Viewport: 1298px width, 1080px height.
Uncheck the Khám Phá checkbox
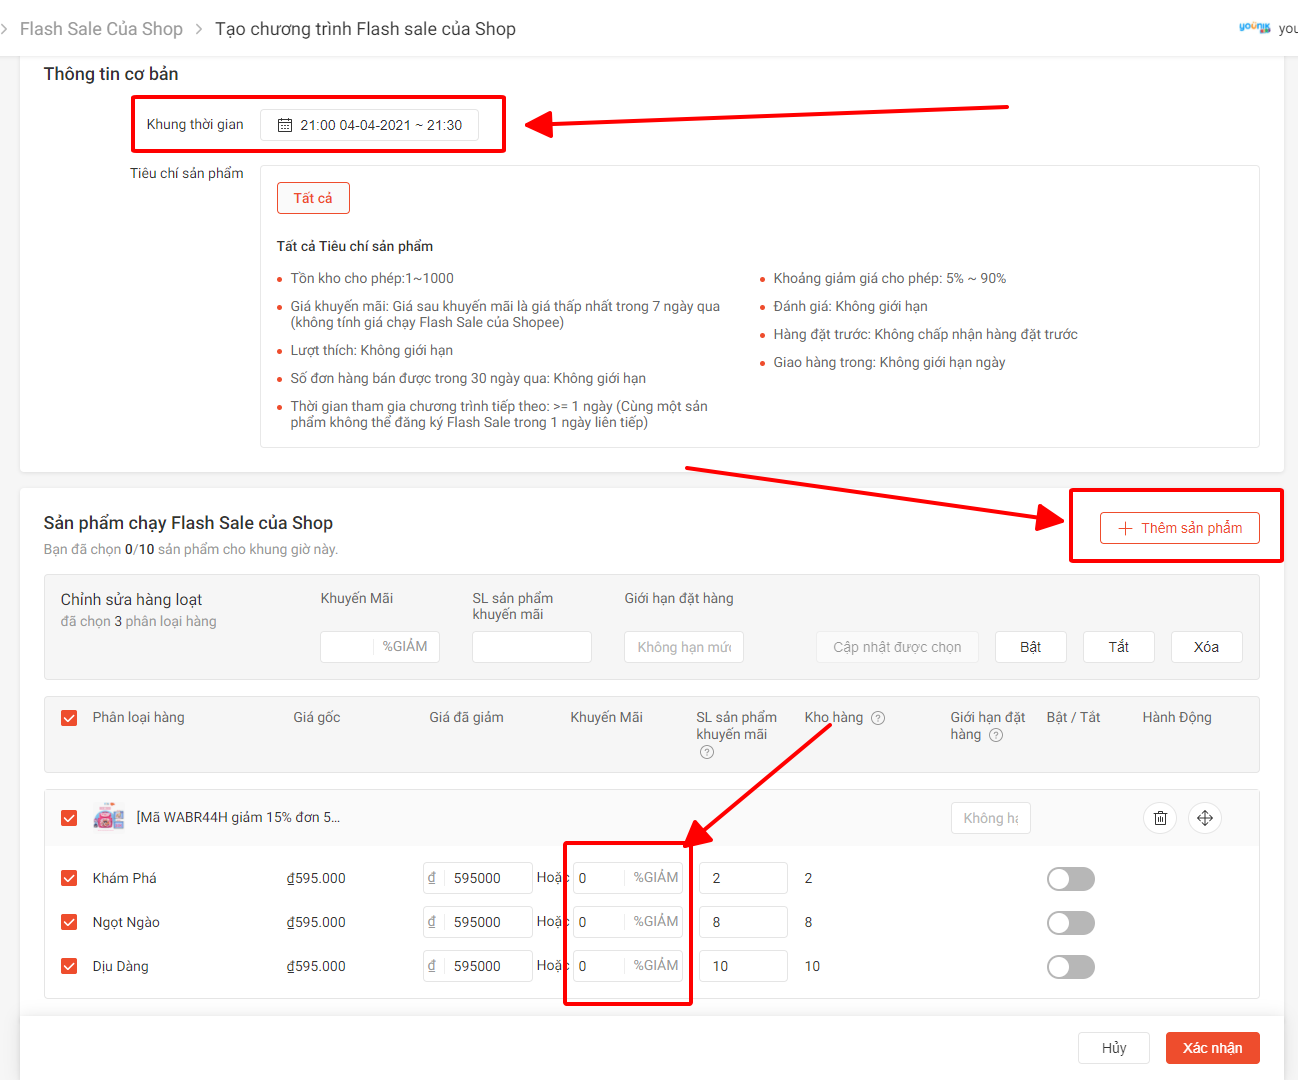[69, 878]
